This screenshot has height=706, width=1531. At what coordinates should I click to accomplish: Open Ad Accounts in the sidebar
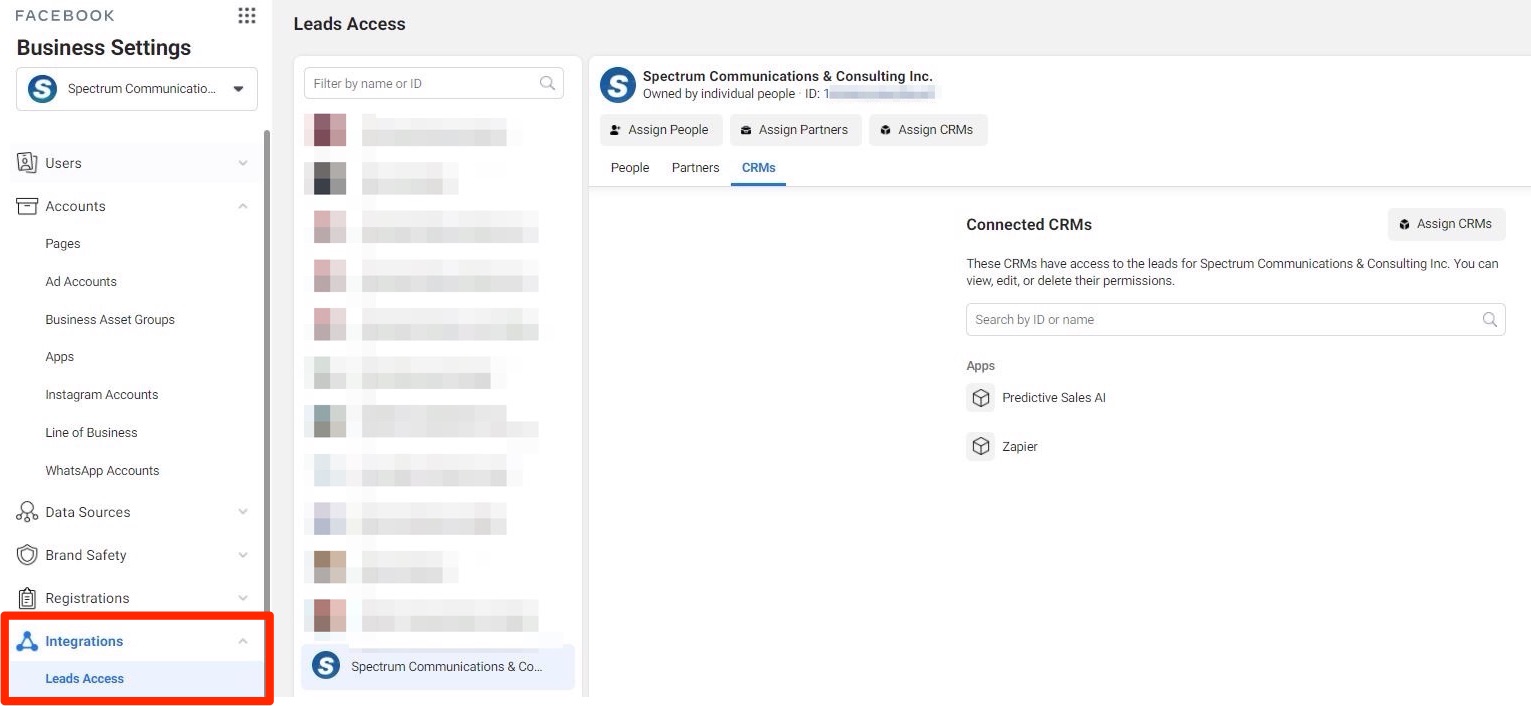[x=81, y=282]
